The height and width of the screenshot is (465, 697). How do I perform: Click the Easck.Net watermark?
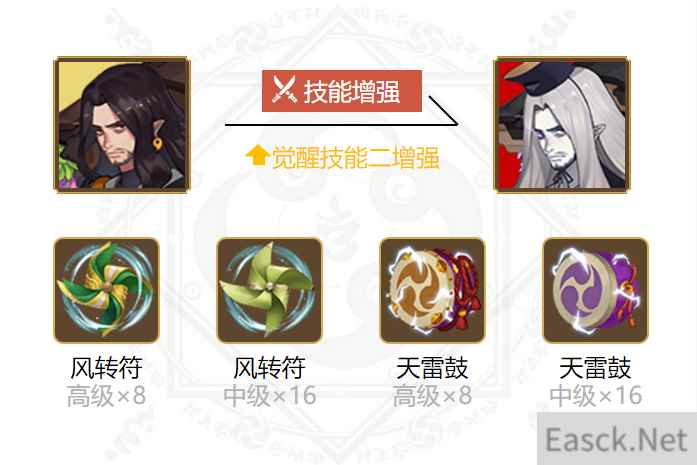(x=617, y=440)
